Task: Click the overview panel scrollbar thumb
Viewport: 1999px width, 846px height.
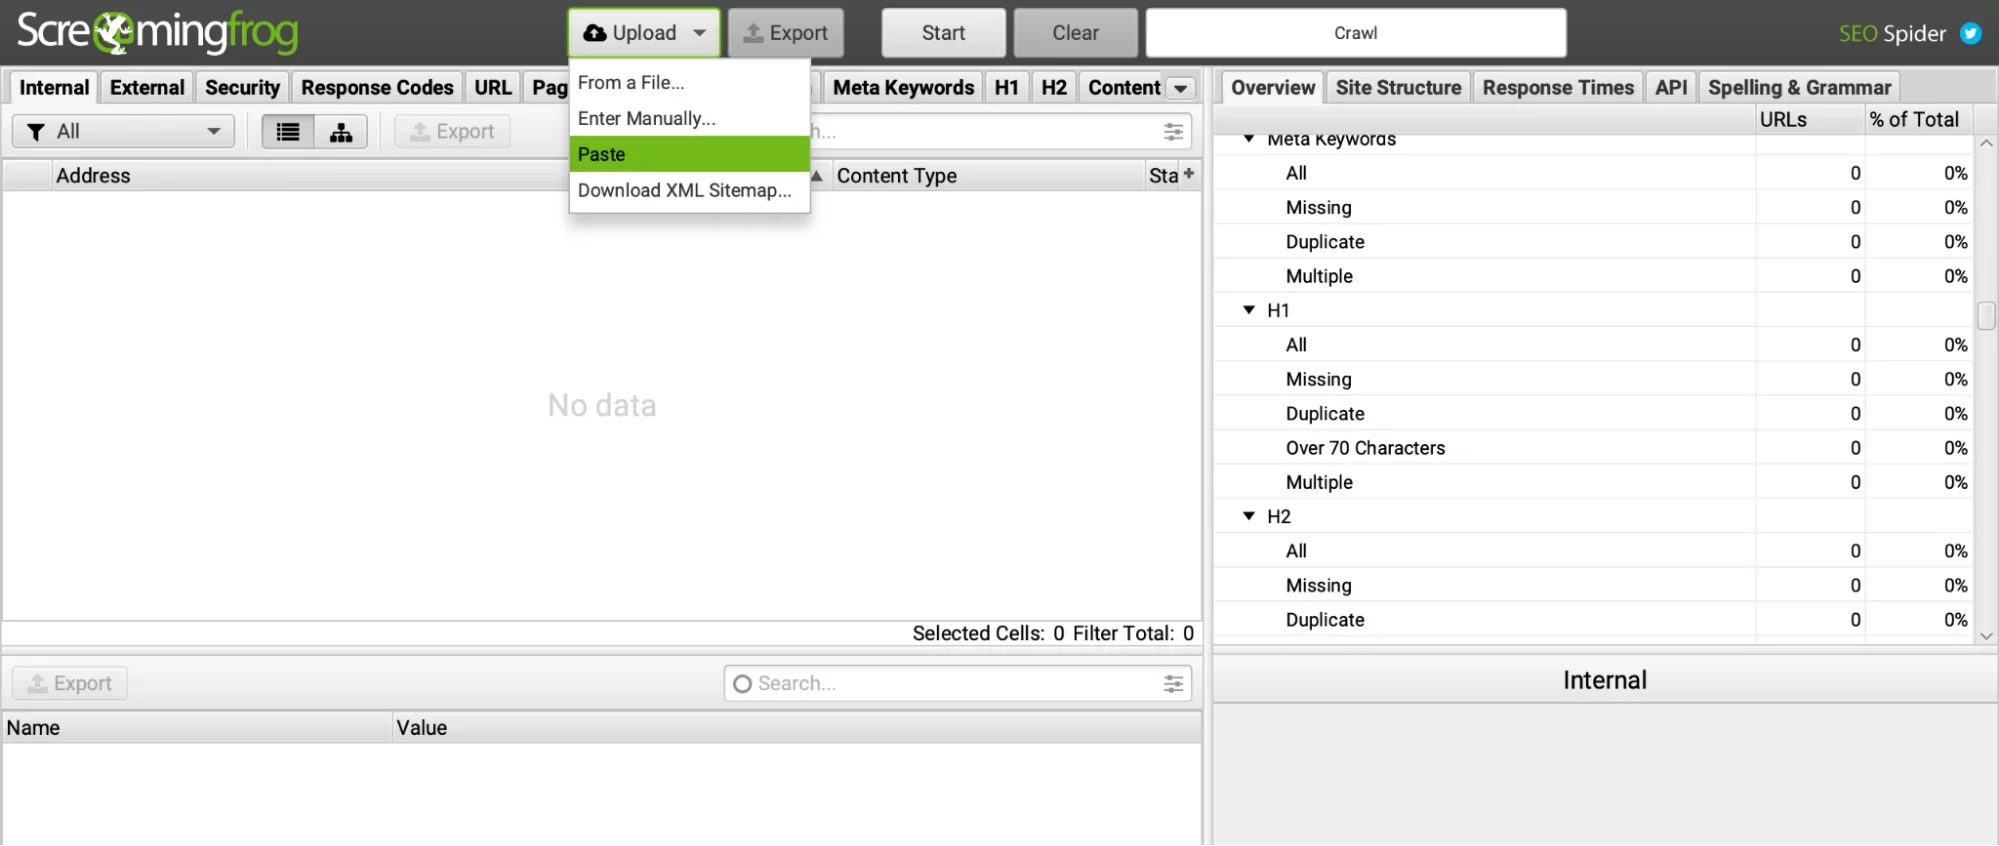Action: tap(1986, 316)
